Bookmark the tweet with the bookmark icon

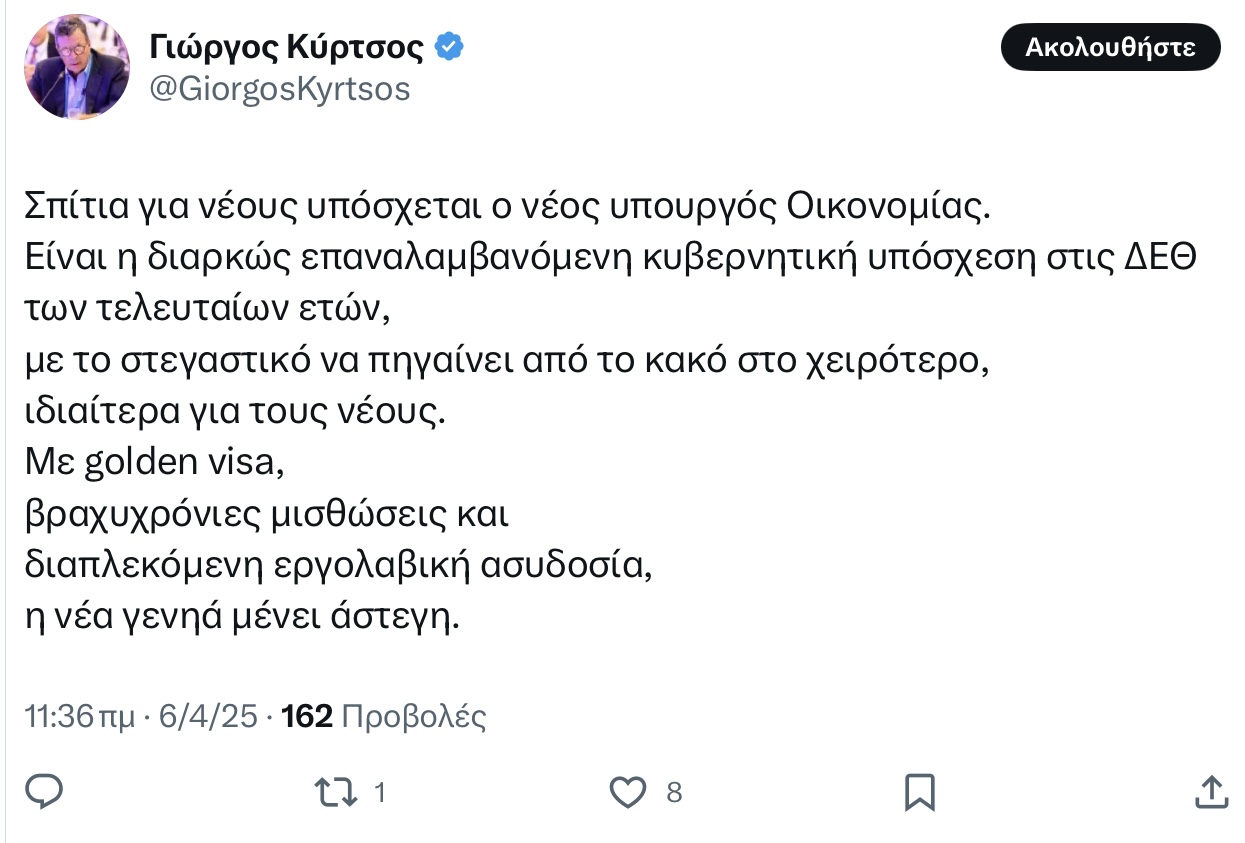pos(919,792)
